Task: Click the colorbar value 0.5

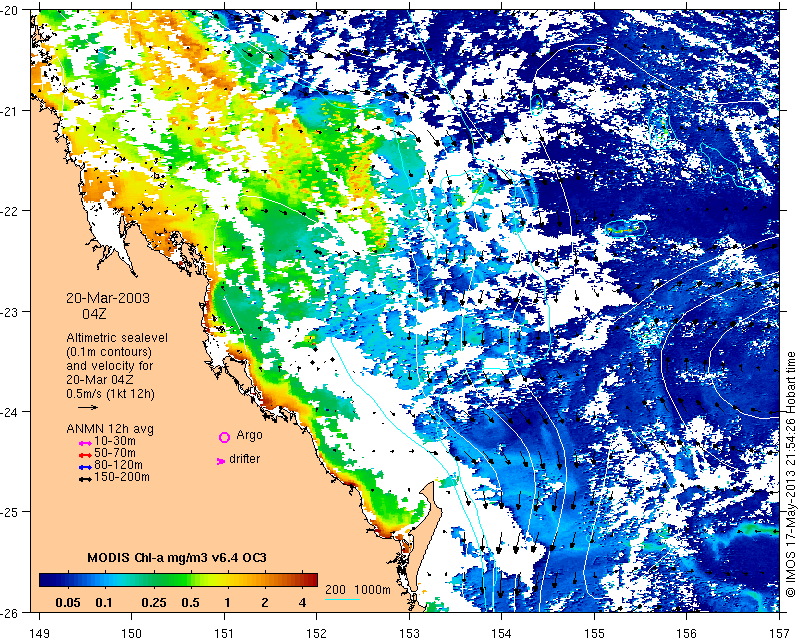Action: [190, 603]
